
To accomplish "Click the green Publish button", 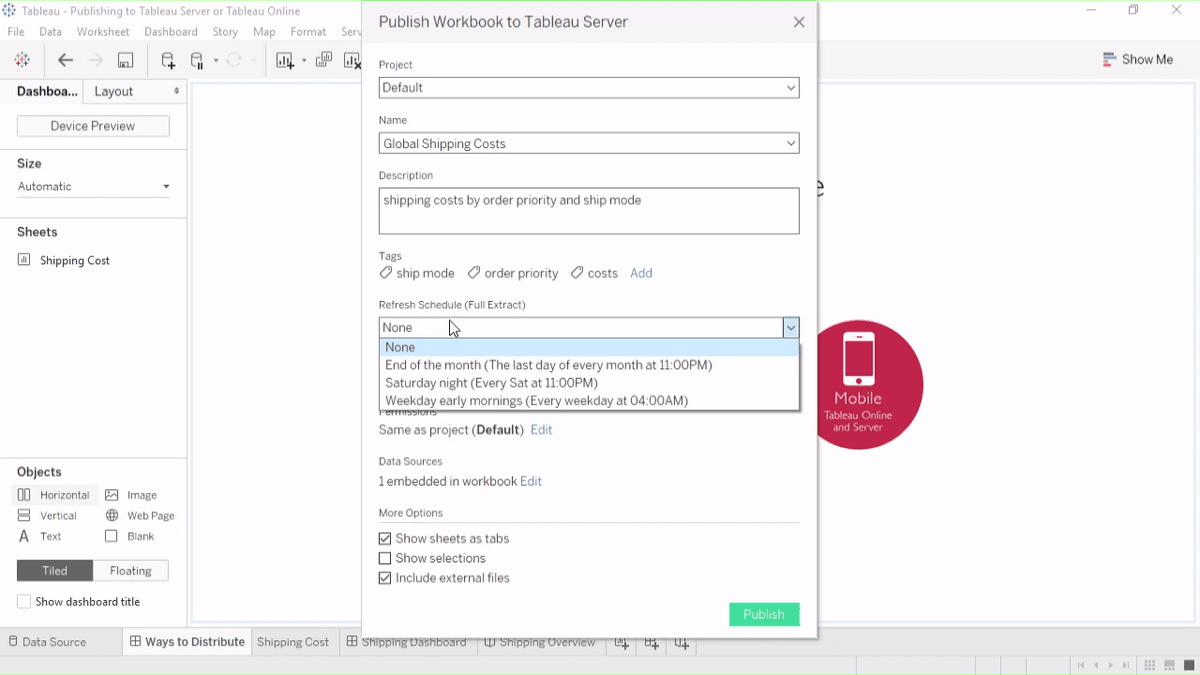I will tap(764, 614).
